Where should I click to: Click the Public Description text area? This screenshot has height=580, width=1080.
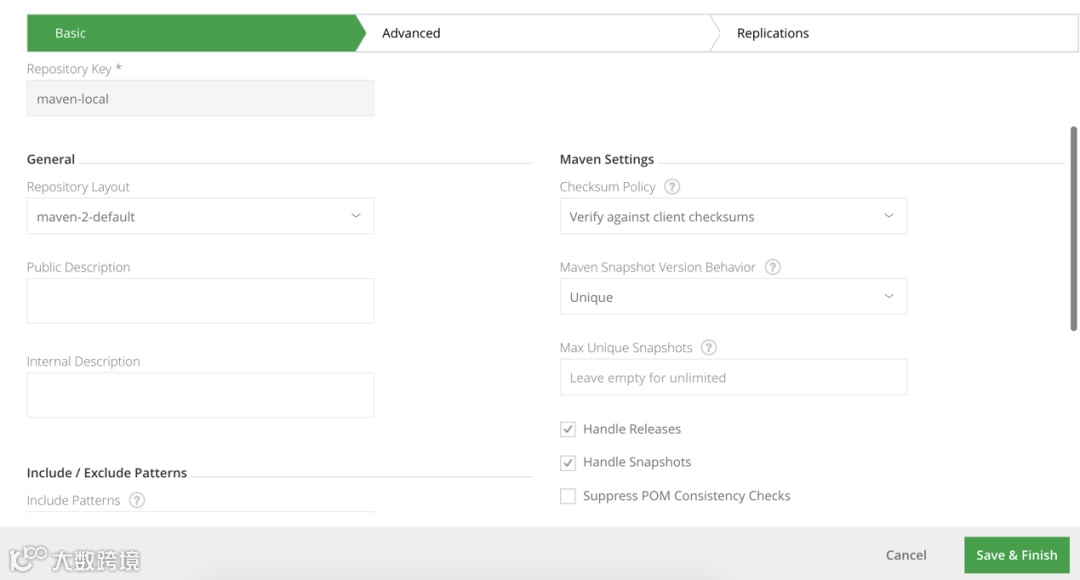(200, 300)
